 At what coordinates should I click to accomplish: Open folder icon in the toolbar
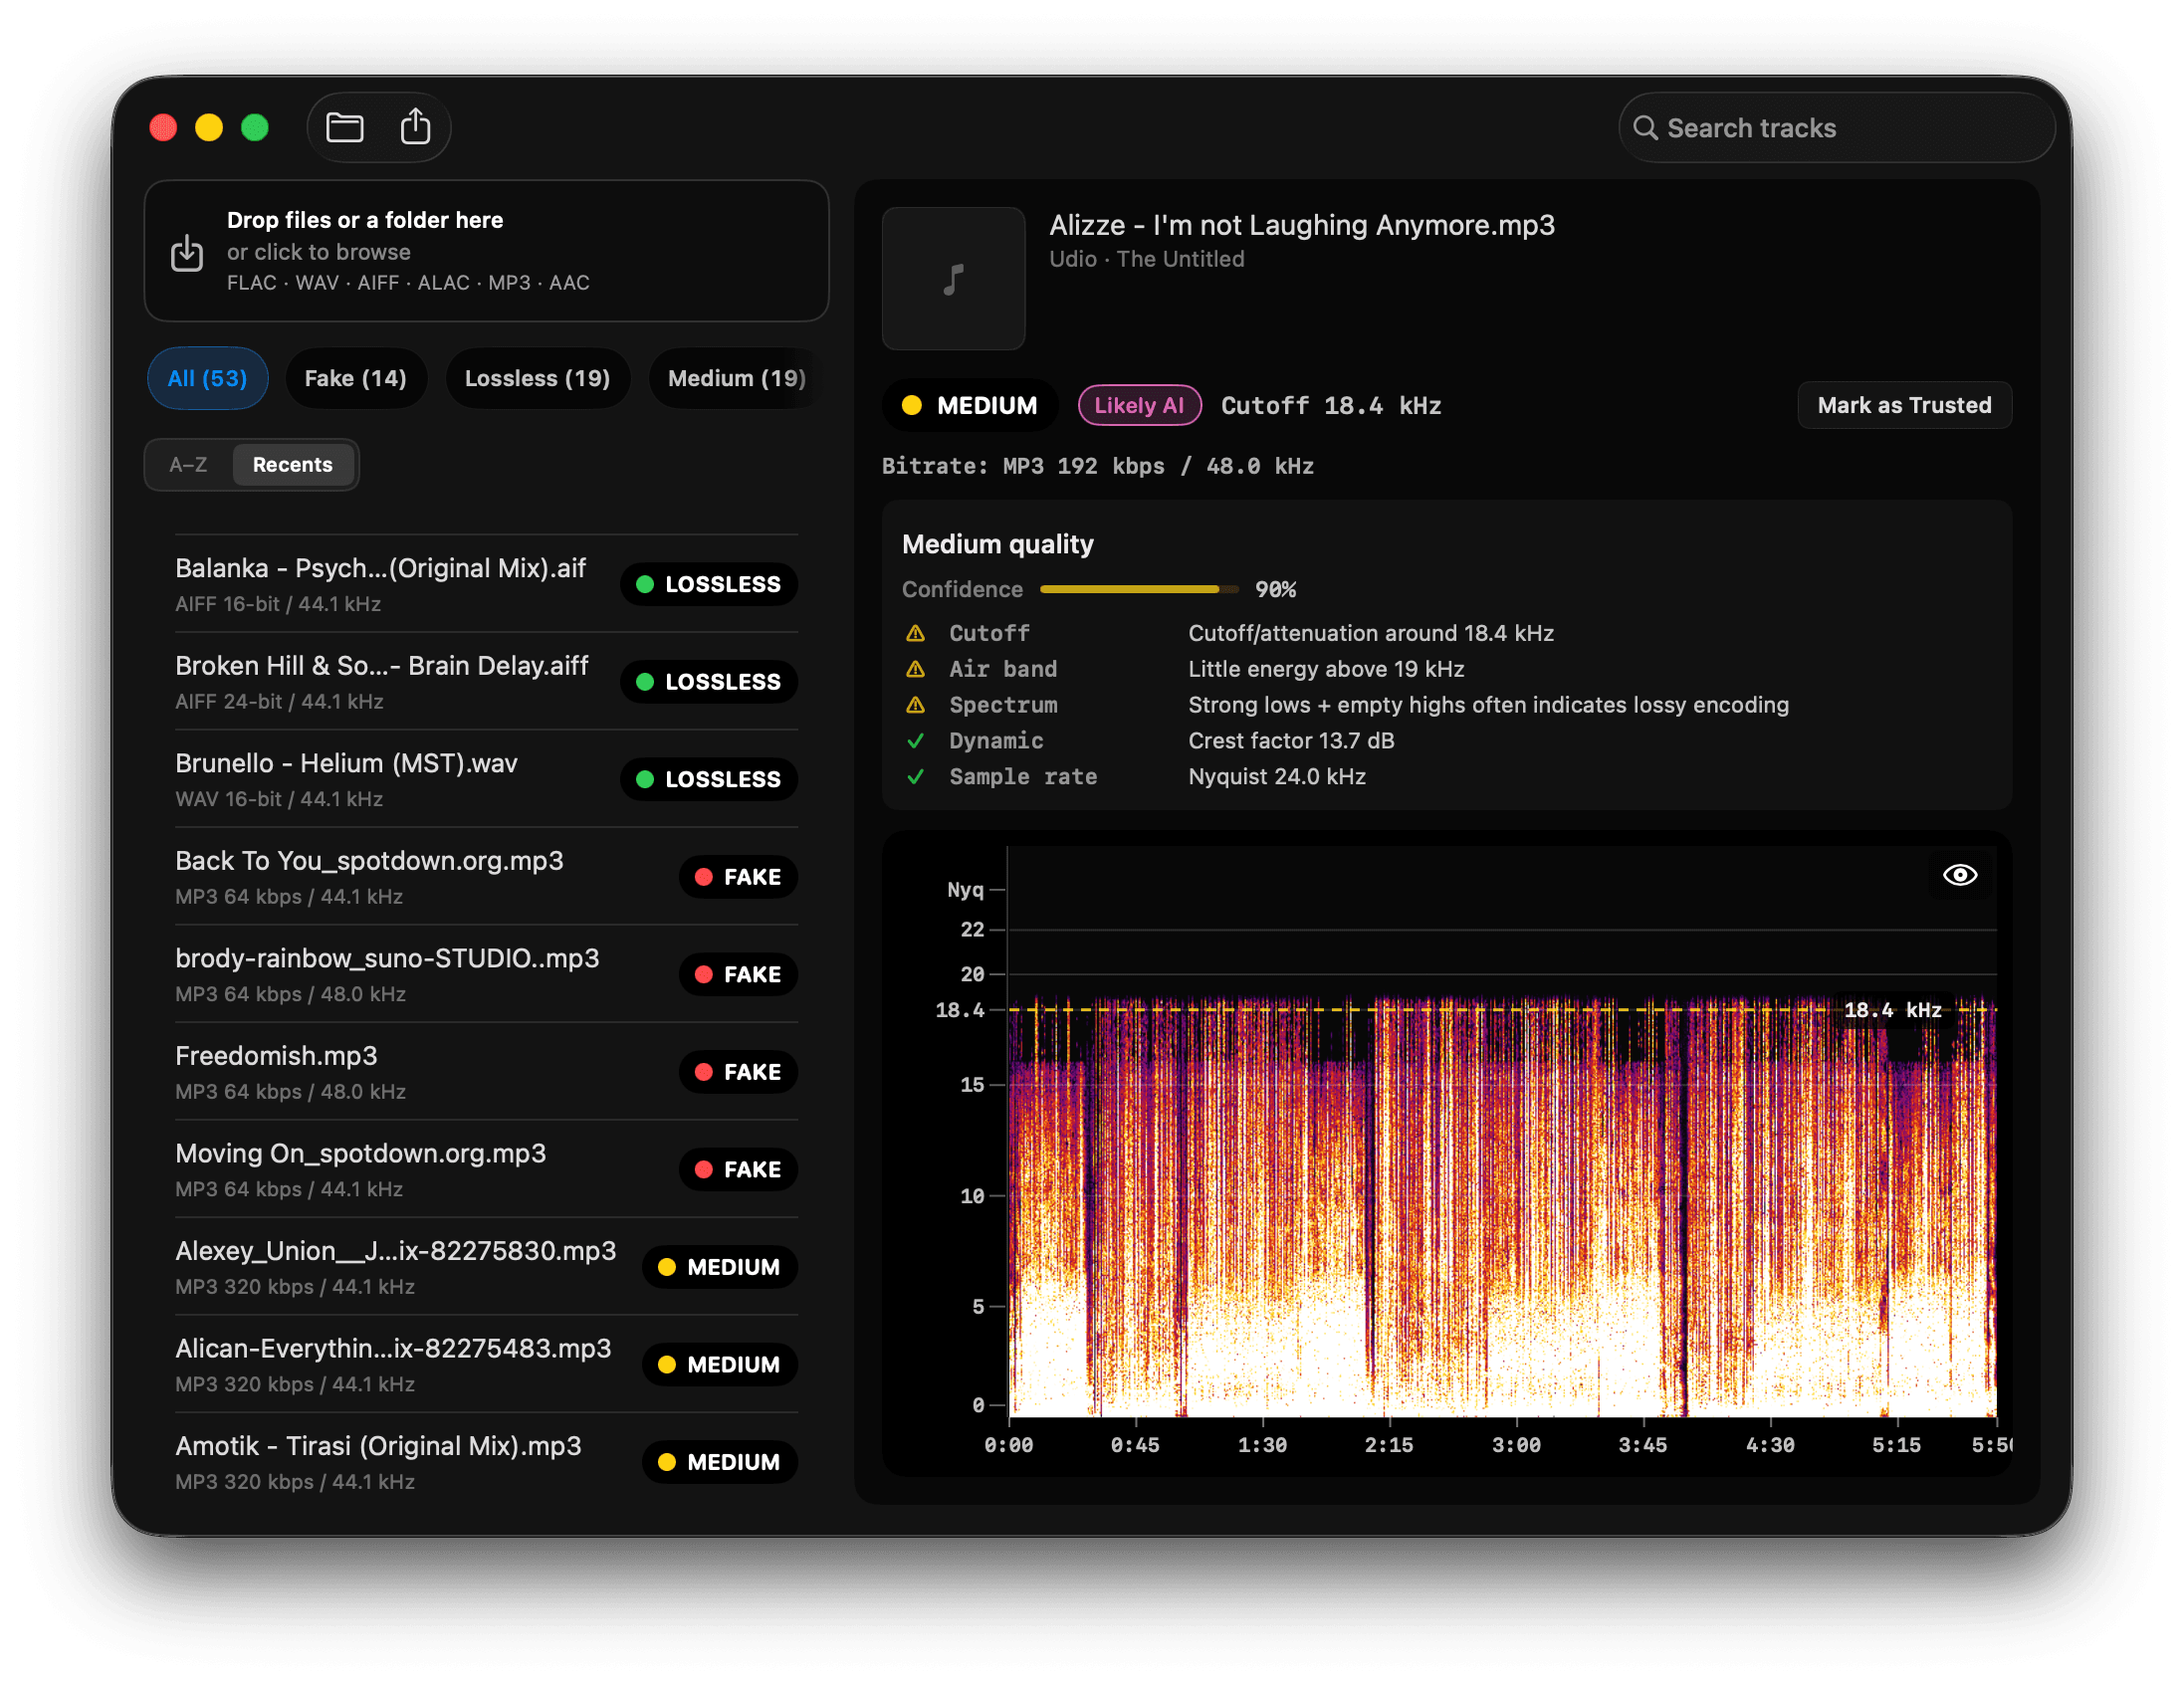coord(345,127)
